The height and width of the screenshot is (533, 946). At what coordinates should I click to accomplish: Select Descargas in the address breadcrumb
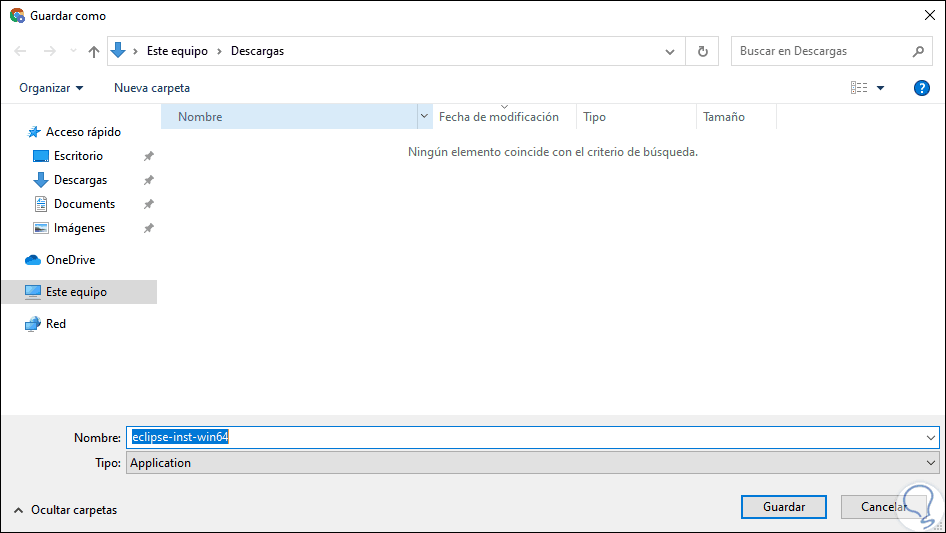pyautogui.click(x=258, y=51)
